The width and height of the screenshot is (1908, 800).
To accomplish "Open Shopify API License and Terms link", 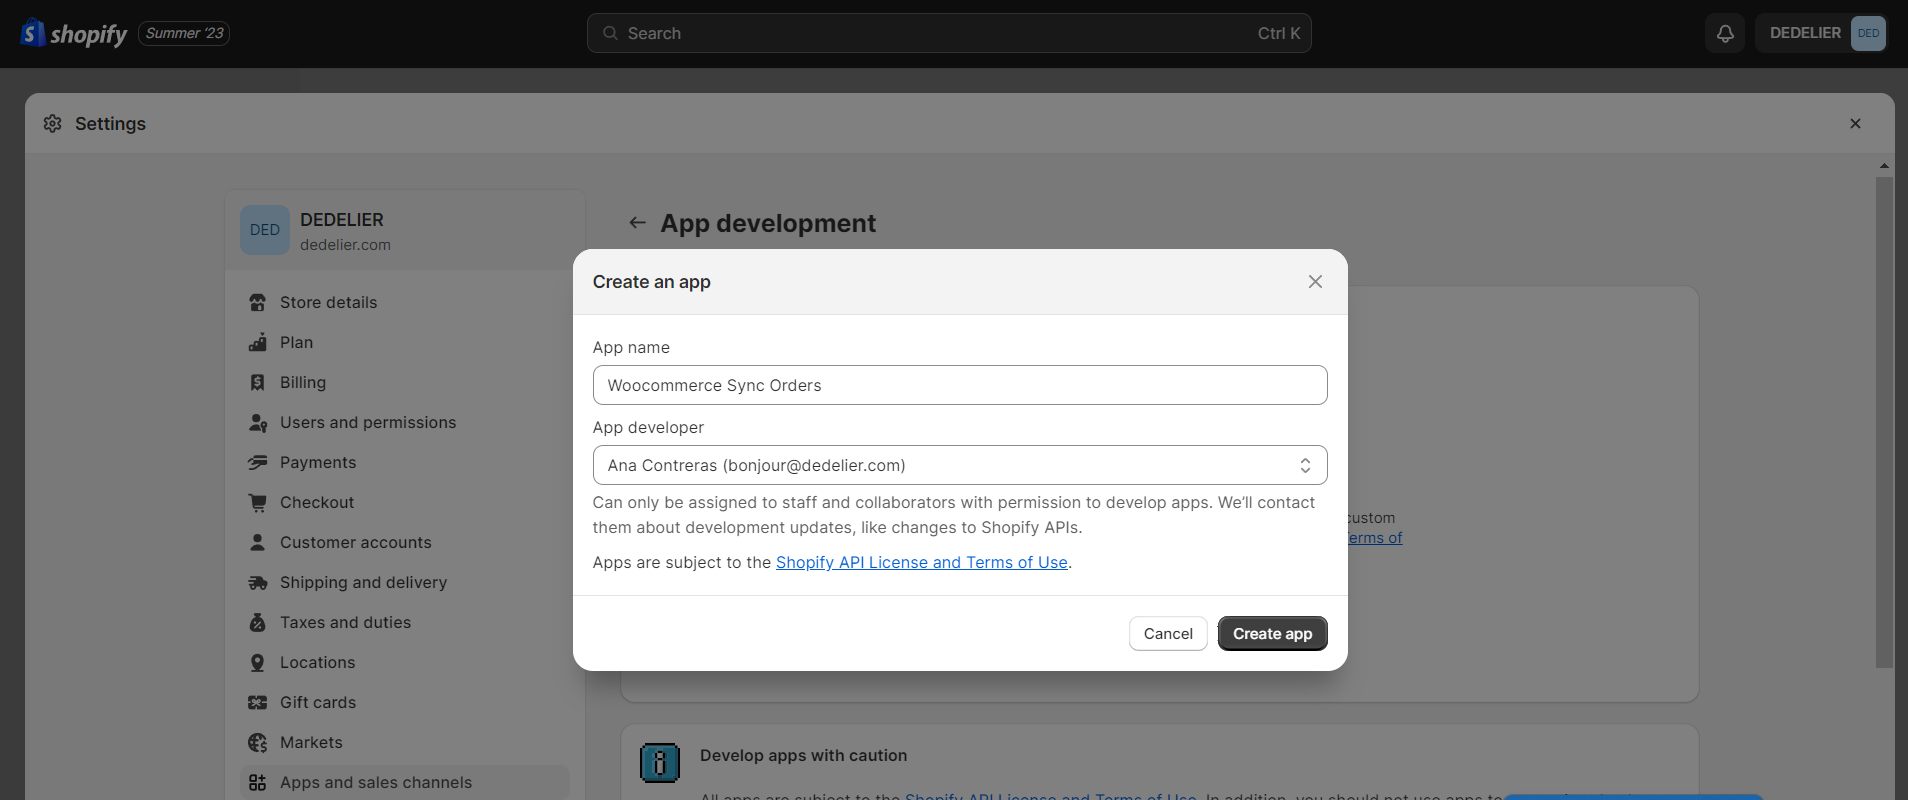I will [922, 562].
